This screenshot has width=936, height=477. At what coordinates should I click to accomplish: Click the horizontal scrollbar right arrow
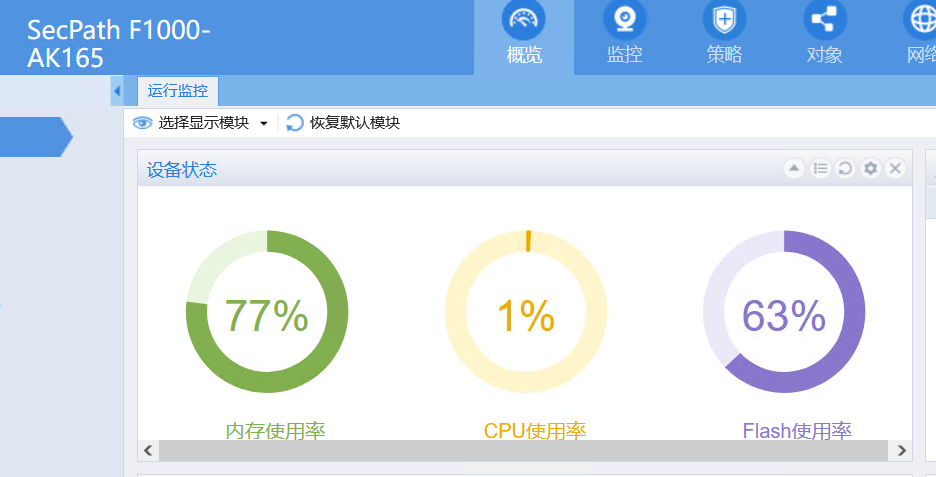(x=901, y=450)
